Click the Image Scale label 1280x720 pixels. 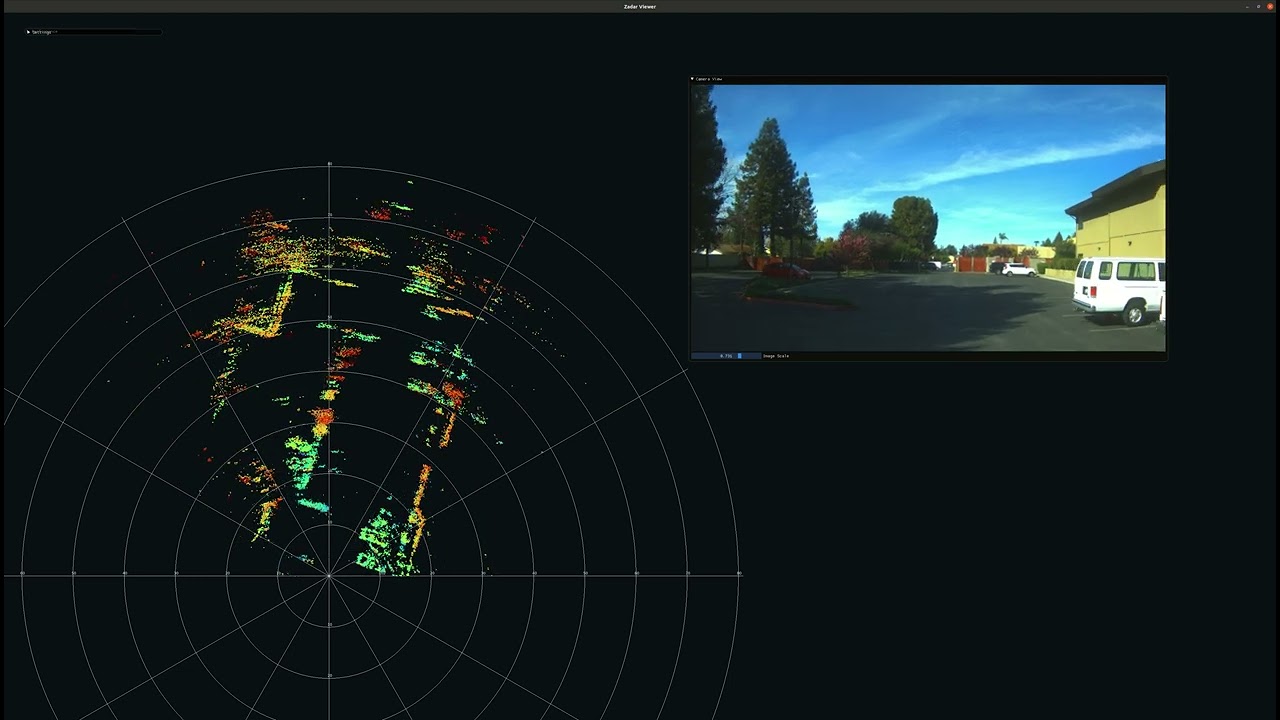coord(776,356)
